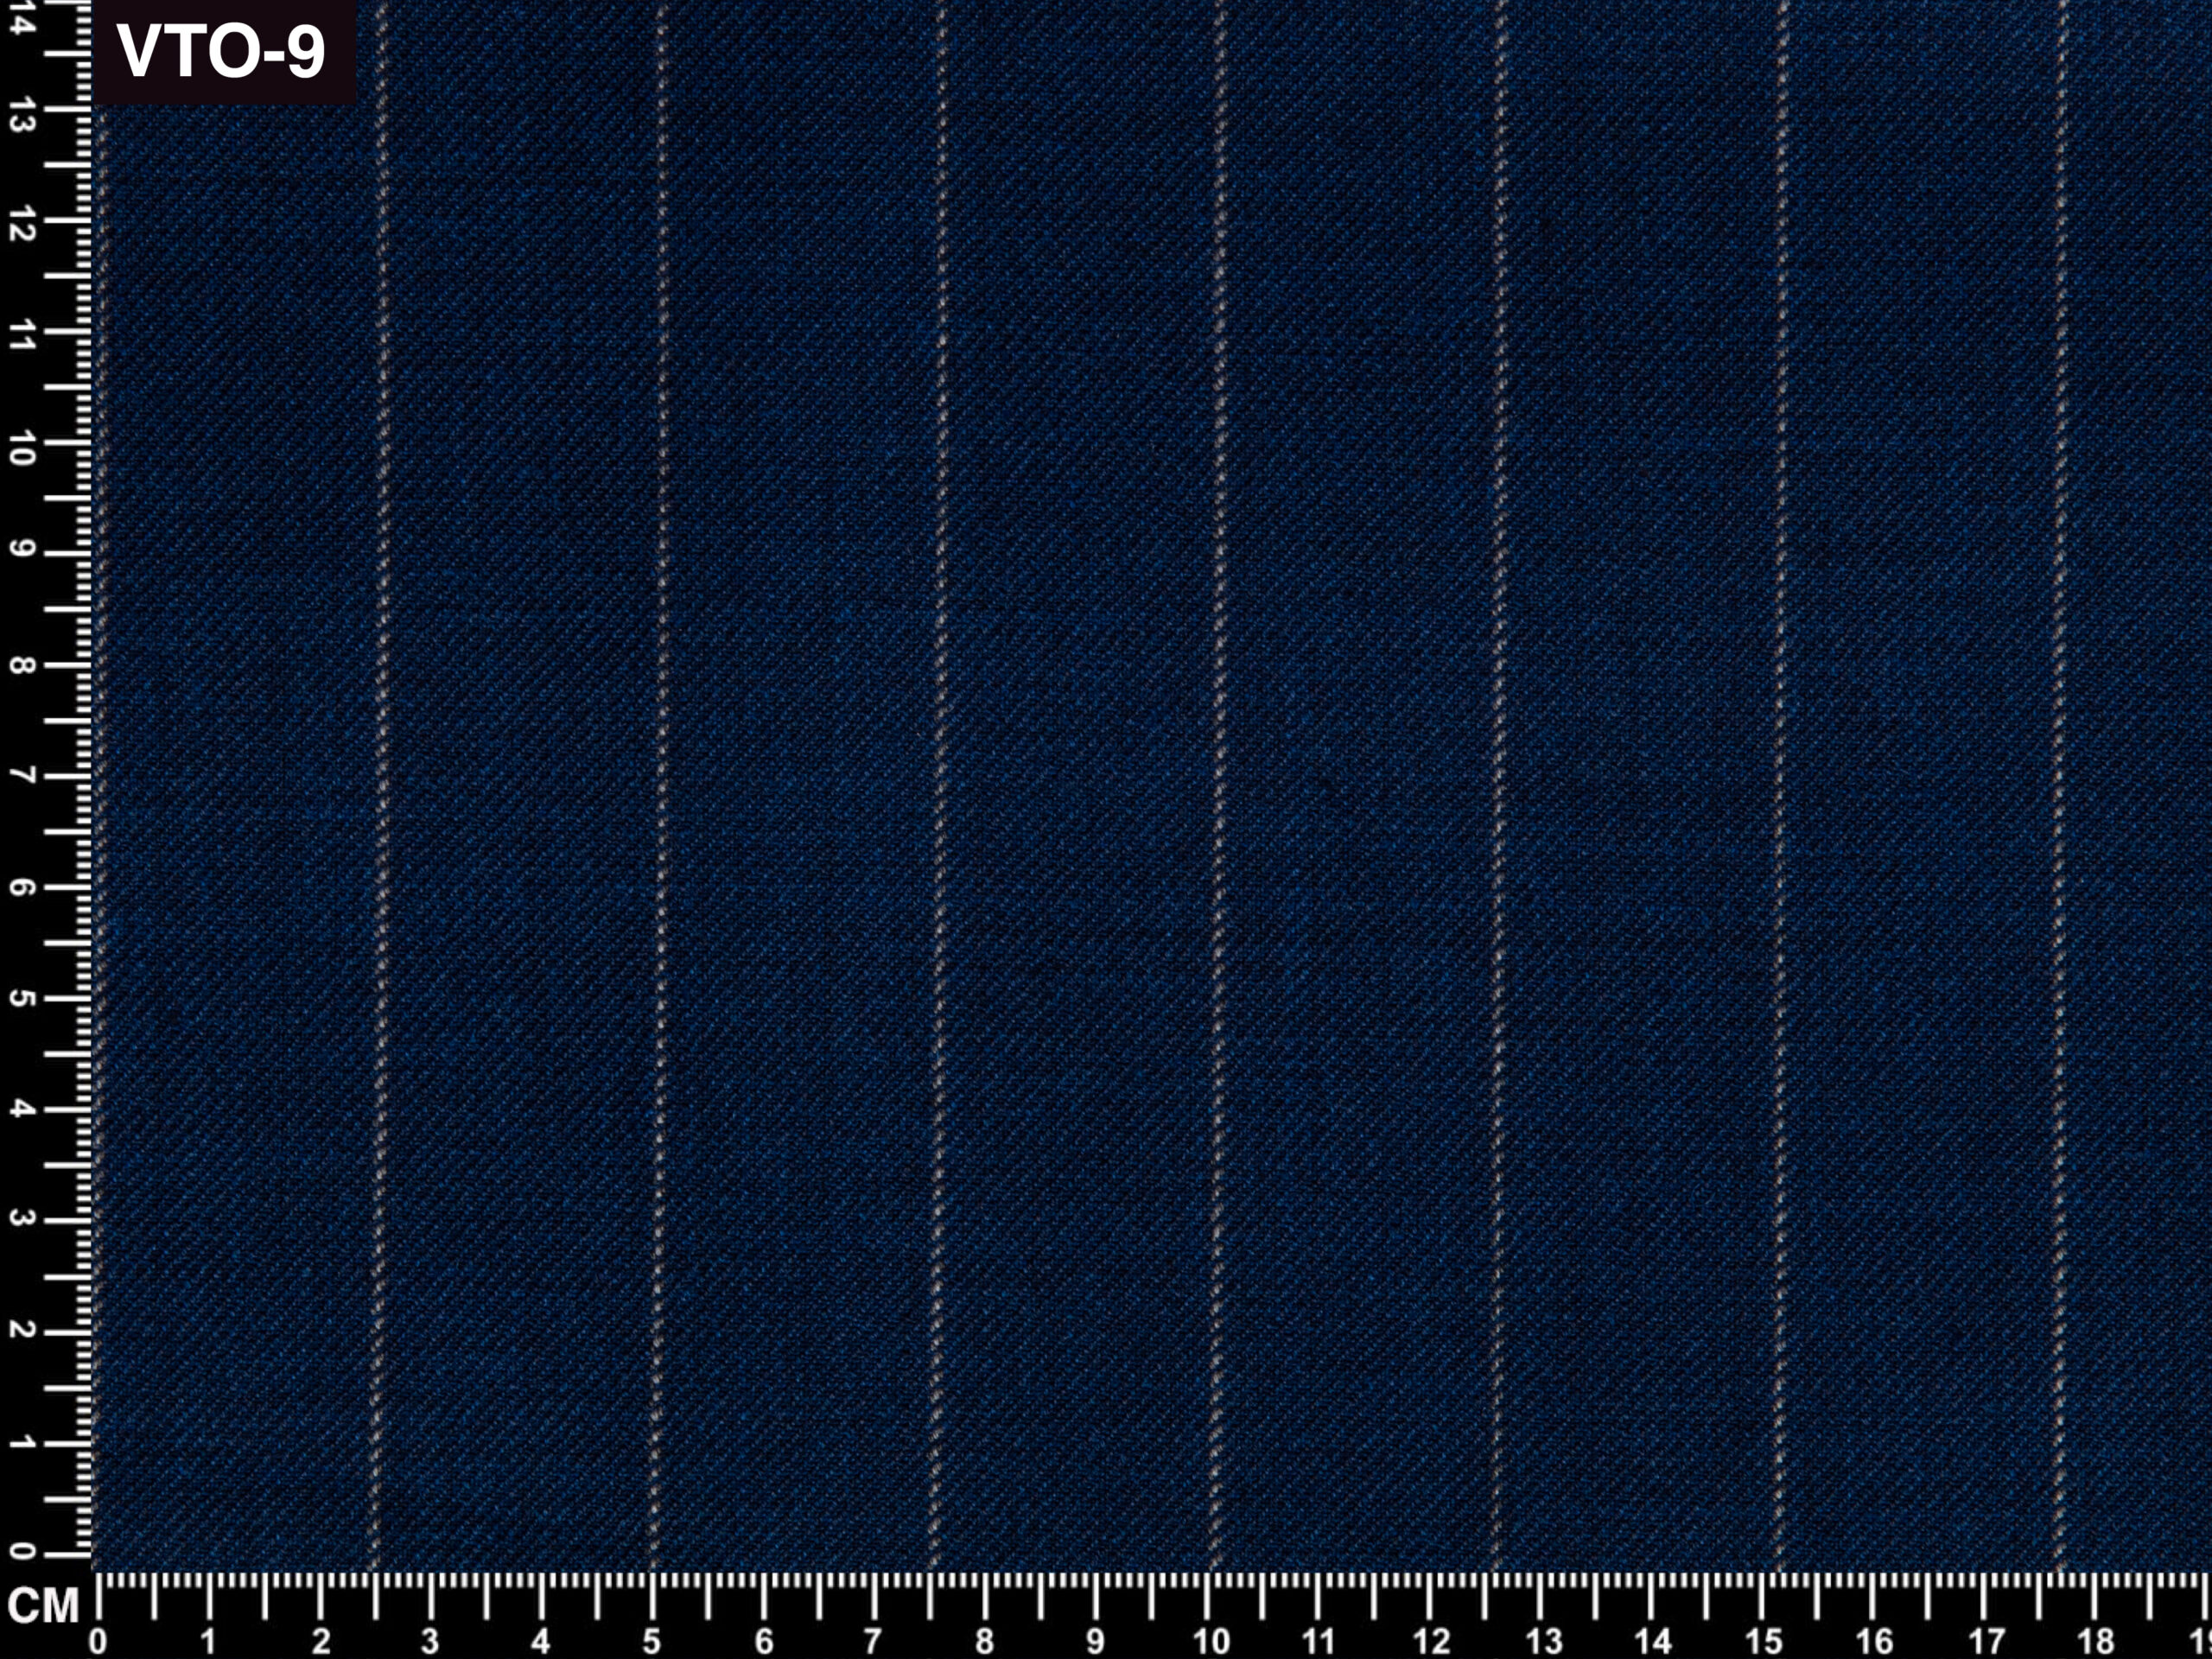Click number 7 on the vertical ruler
Screen dimensions: 2212x1659
22,775
